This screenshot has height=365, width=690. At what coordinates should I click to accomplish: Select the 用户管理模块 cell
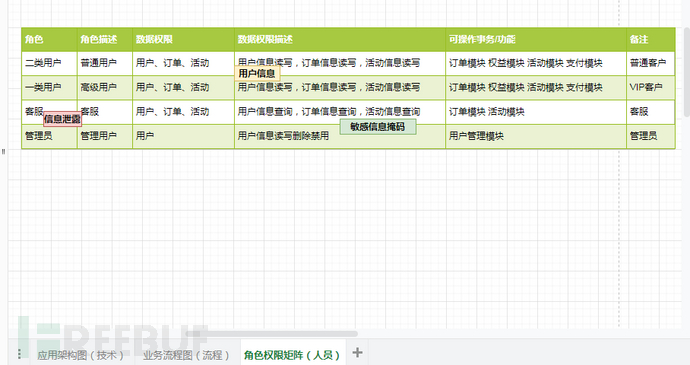point(536,136)
